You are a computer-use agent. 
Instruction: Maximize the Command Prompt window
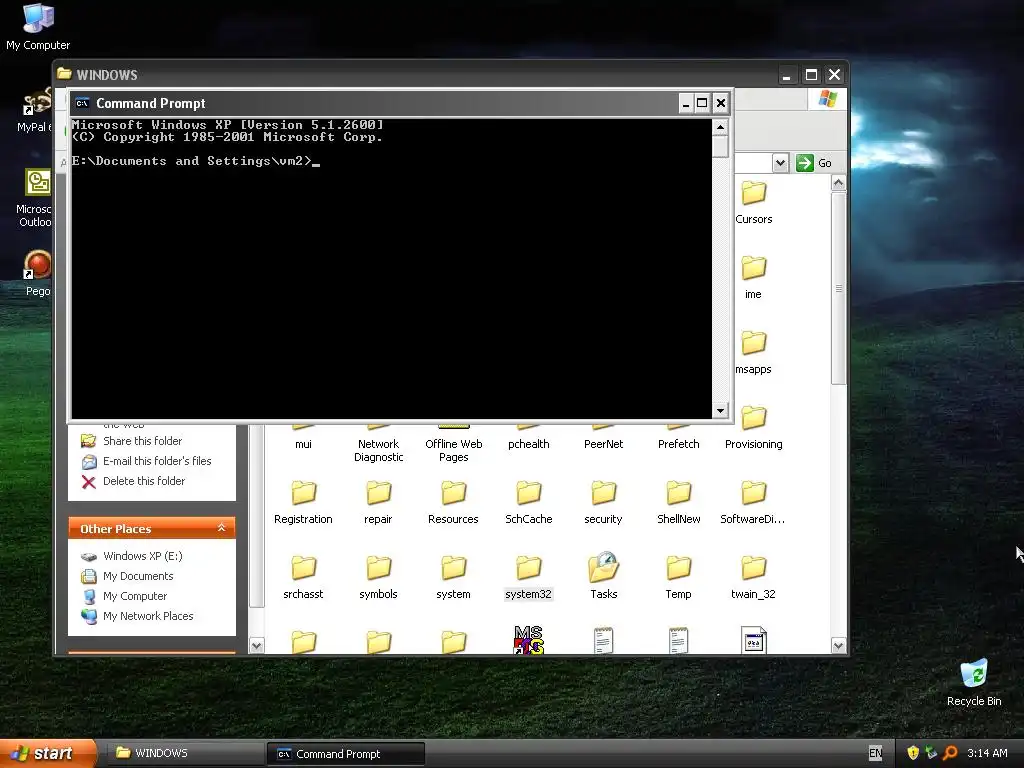click(x=702, y=103)
